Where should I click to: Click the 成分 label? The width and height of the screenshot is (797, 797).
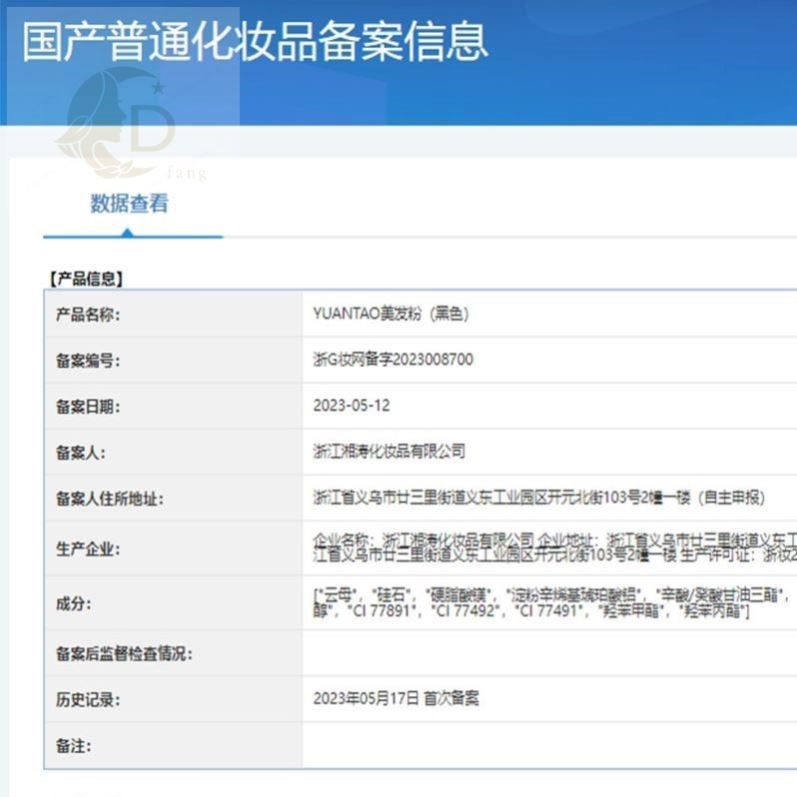tap(74, 604)
